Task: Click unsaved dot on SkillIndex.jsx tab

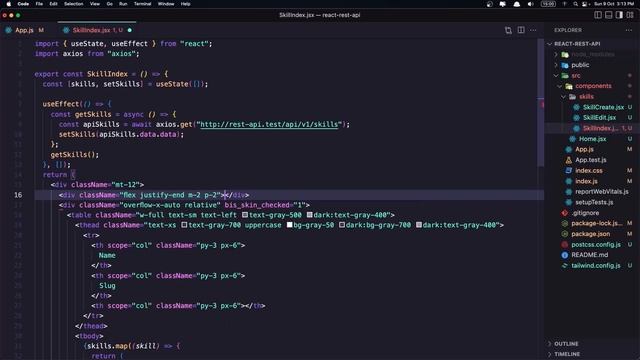Action: coord(130,30)
